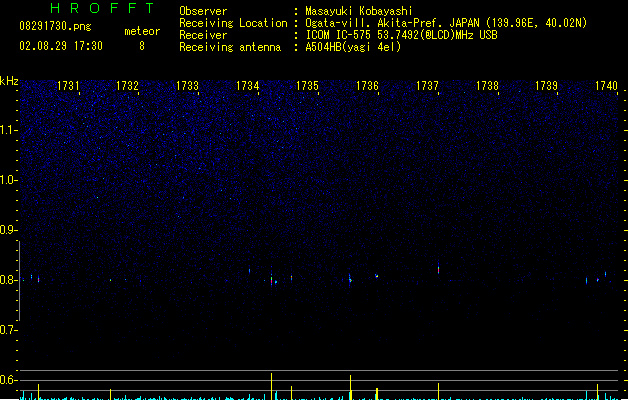Click the 1733 time axis marker
The height and width of the screenshot is (400, 629).
point(187,86)
